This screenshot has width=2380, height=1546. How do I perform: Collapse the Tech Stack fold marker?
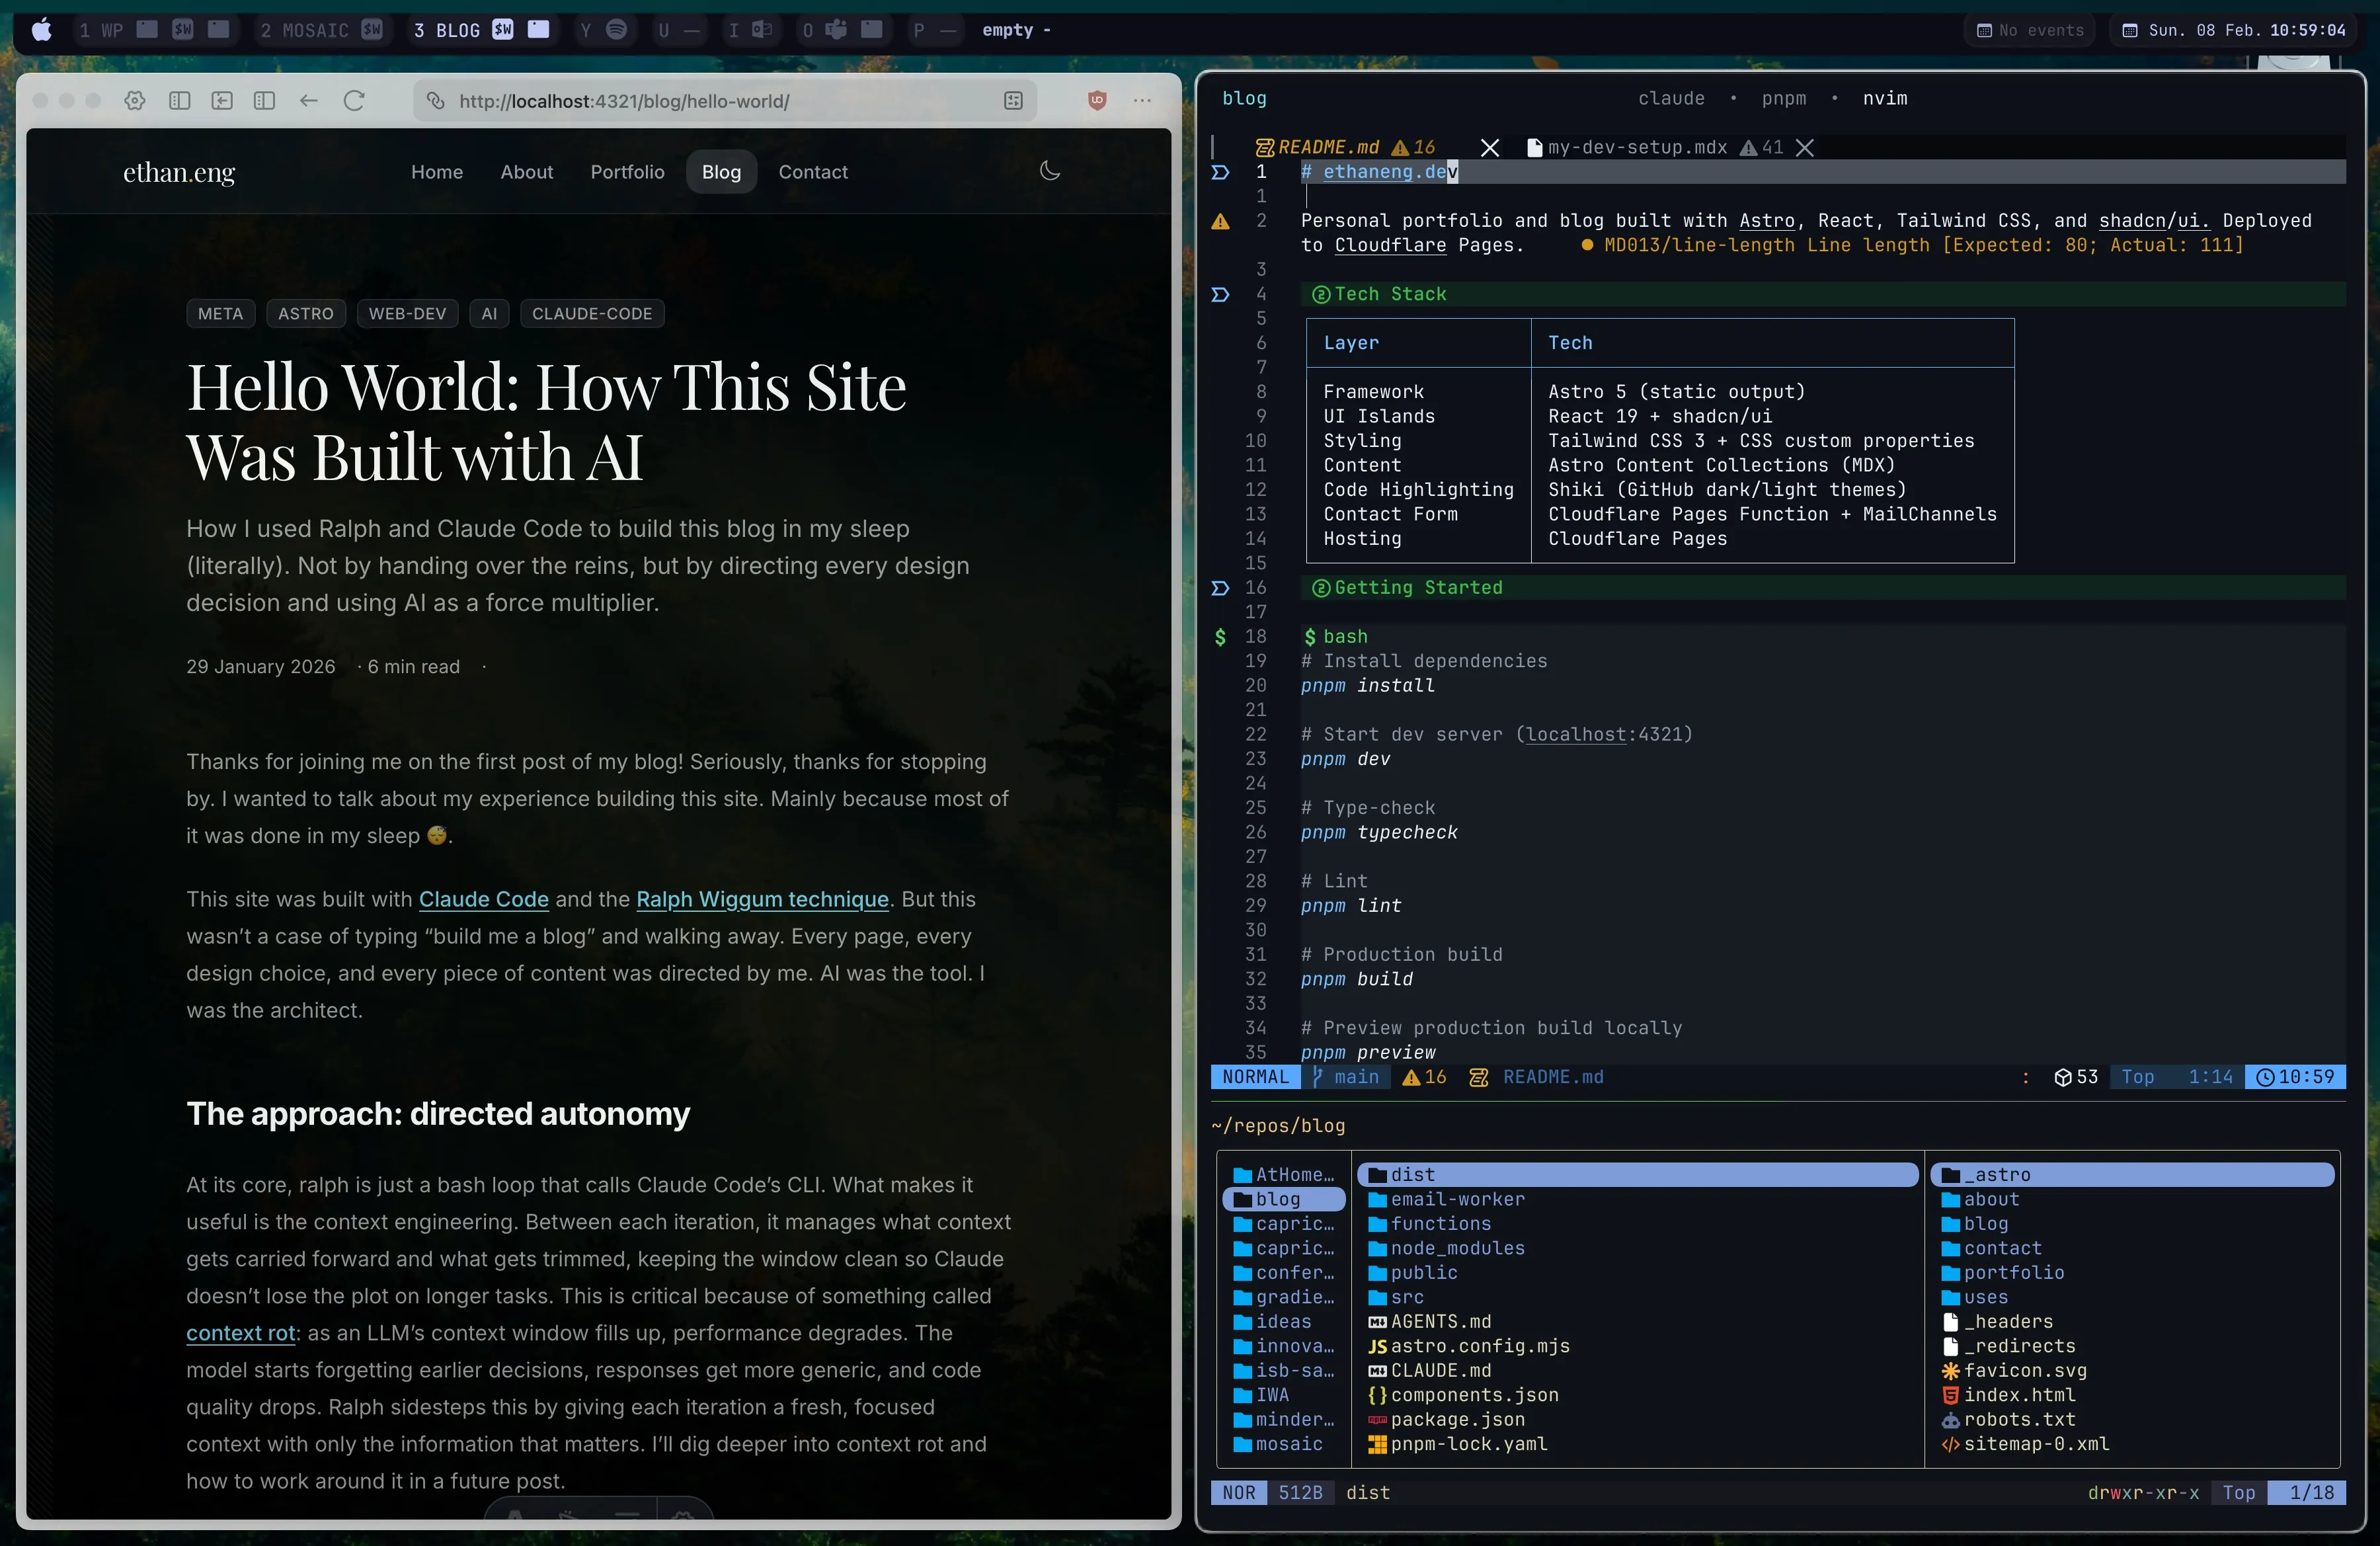1220,294
